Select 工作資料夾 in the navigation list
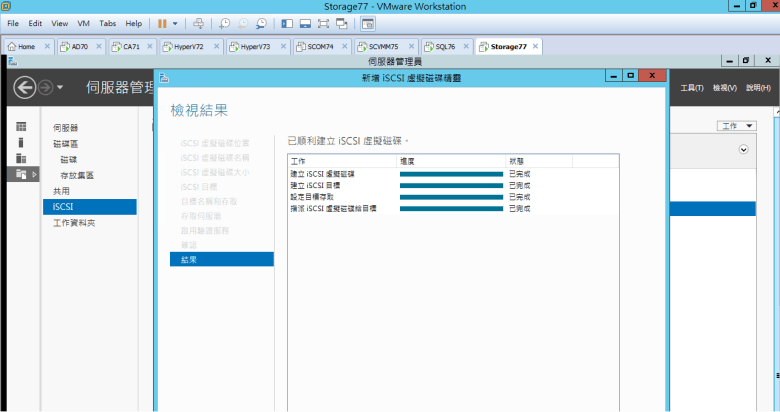The width and height of the screenshot is (780, 412). coord(73,222)
